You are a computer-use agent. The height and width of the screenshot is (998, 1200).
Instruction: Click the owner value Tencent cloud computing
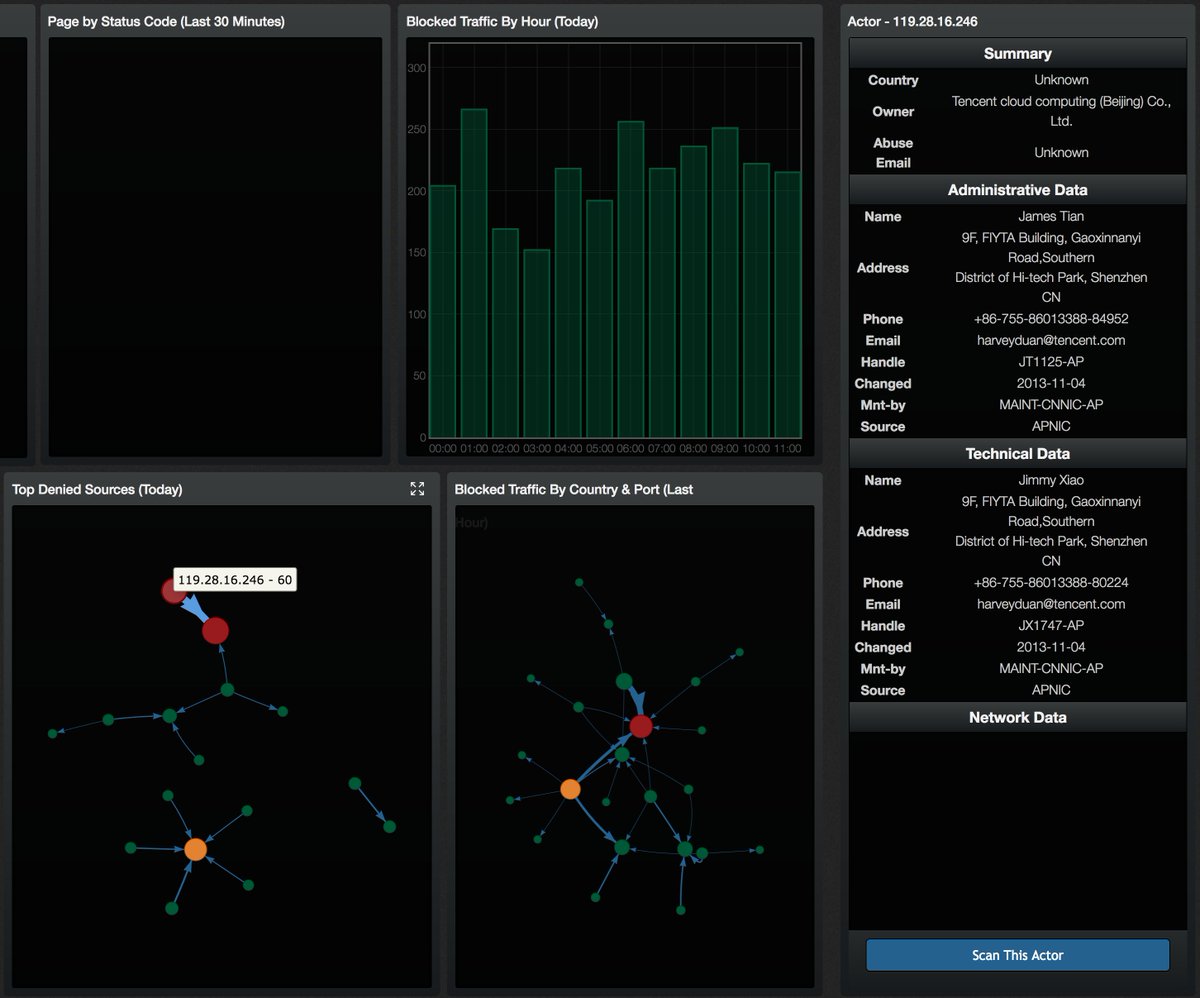tap(1061, 111)
